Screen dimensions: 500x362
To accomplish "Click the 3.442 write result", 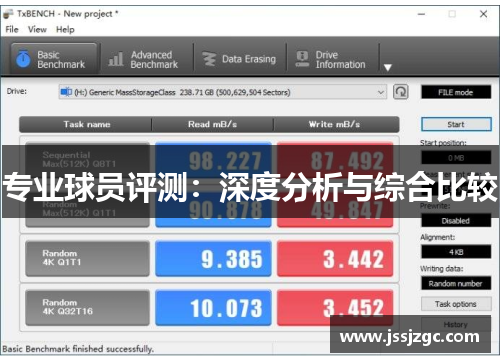I will (335, 259).
